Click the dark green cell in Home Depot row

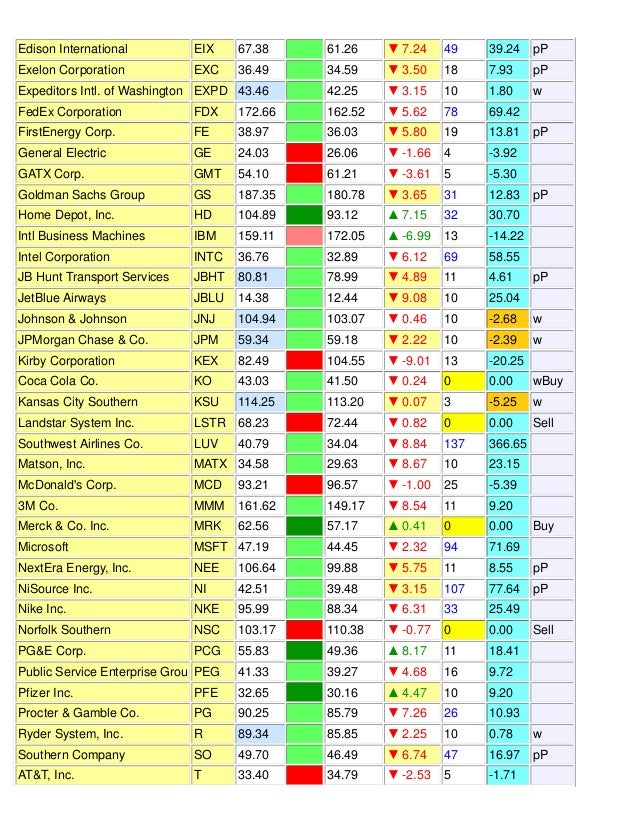(x=304, y=215)
